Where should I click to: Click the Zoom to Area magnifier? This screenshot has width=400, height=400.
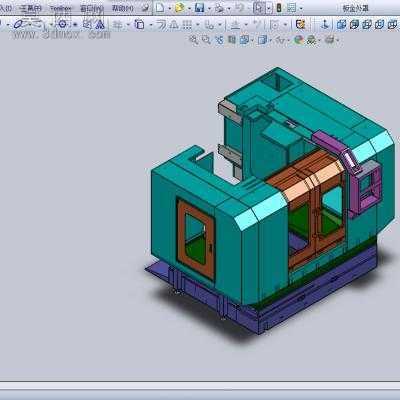[206, 40]
